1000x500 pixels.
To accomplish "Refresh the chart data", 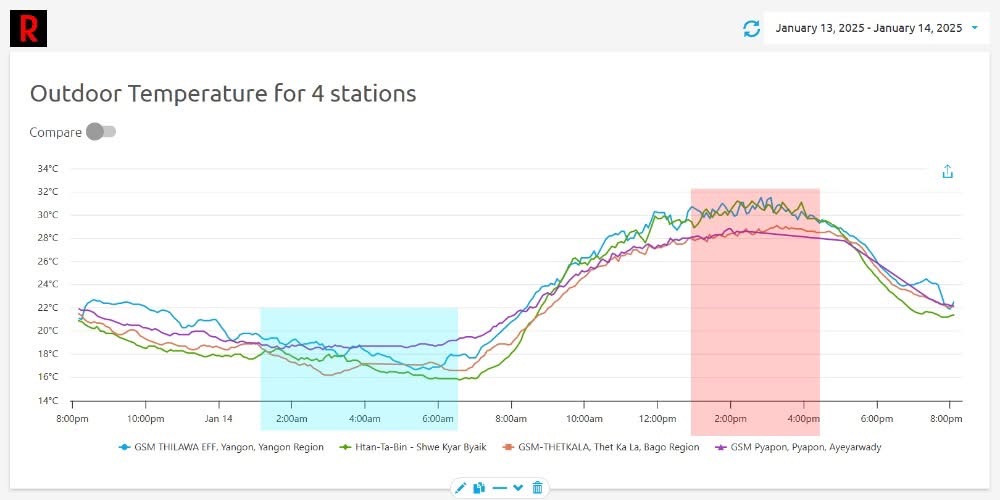I will (752, 29).
